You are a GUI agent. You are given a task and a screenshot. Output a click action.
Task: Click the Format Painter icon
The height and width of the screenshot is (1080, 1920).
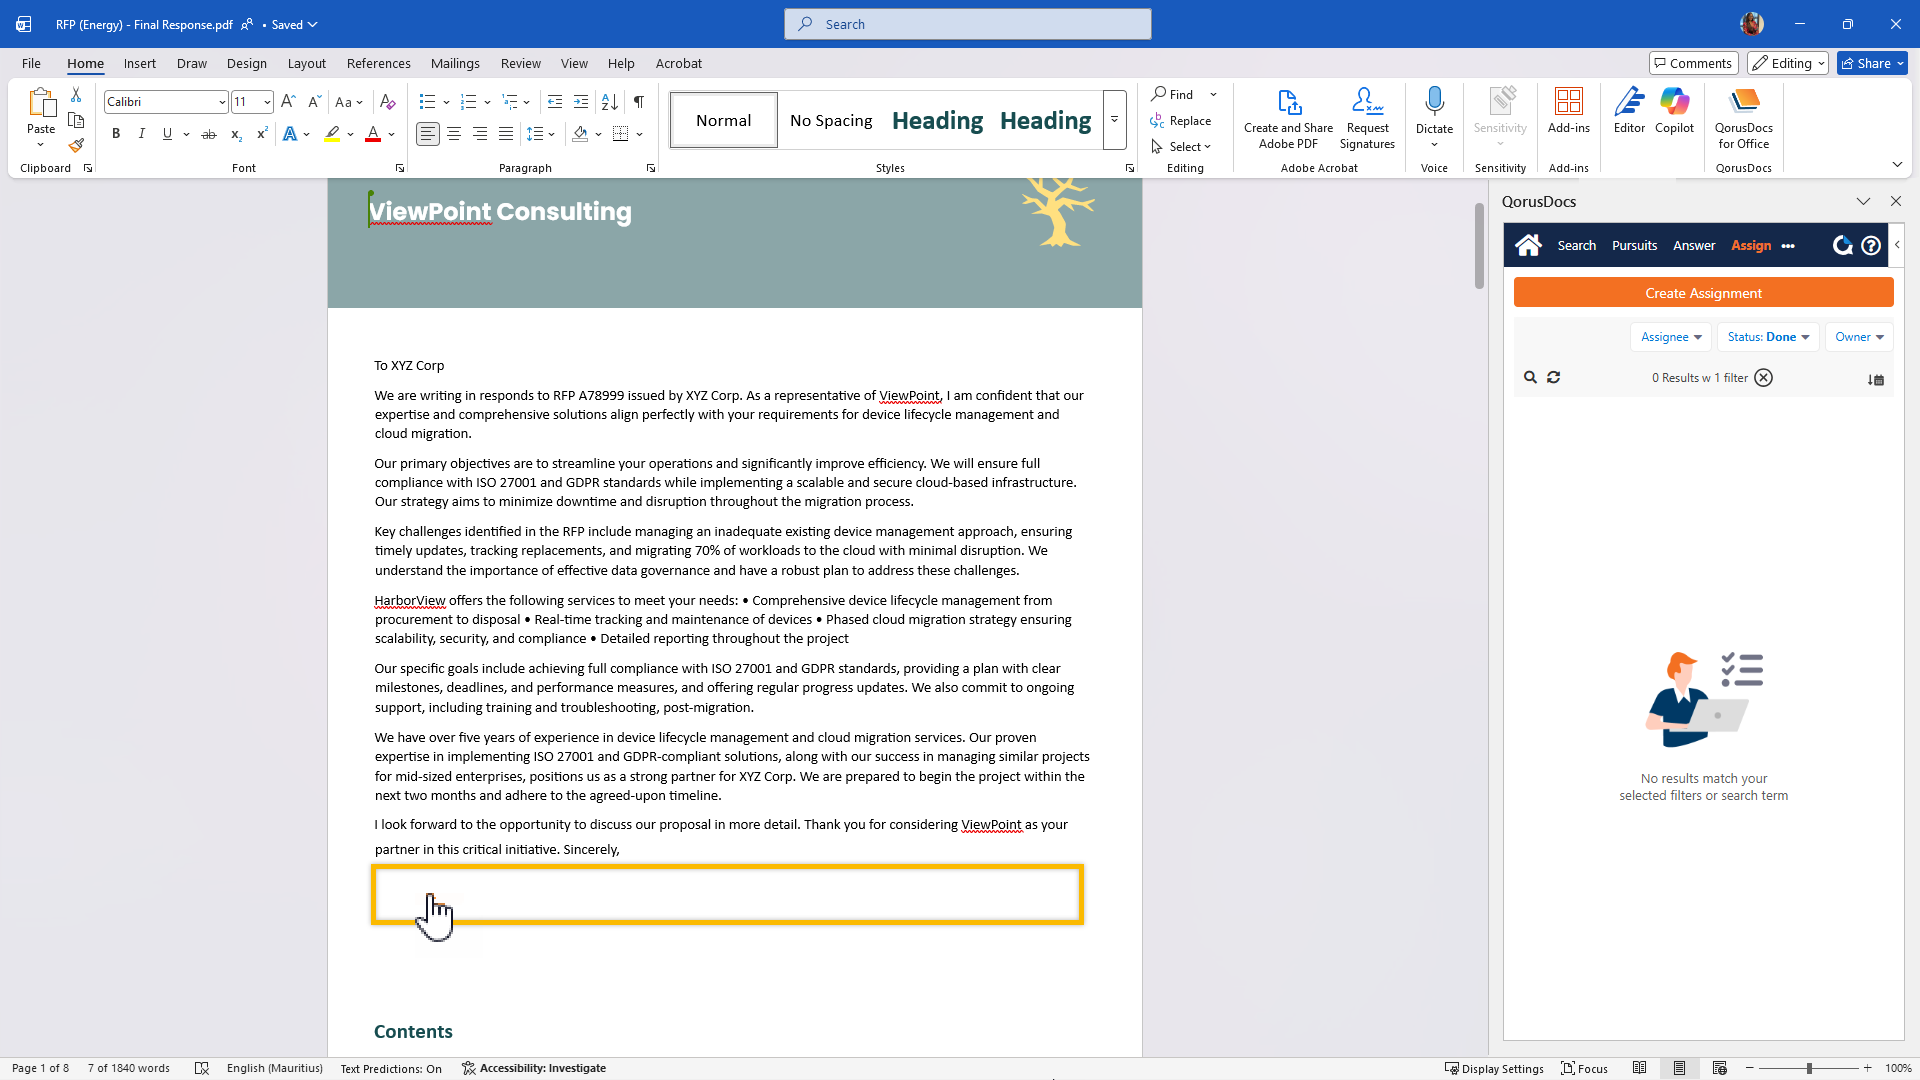coord(76,146)
